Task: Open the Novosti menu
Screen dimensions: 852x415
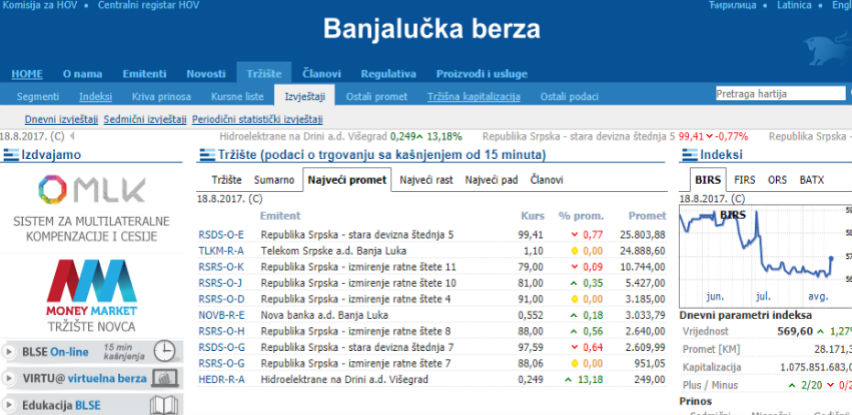Action: point(206,74)
